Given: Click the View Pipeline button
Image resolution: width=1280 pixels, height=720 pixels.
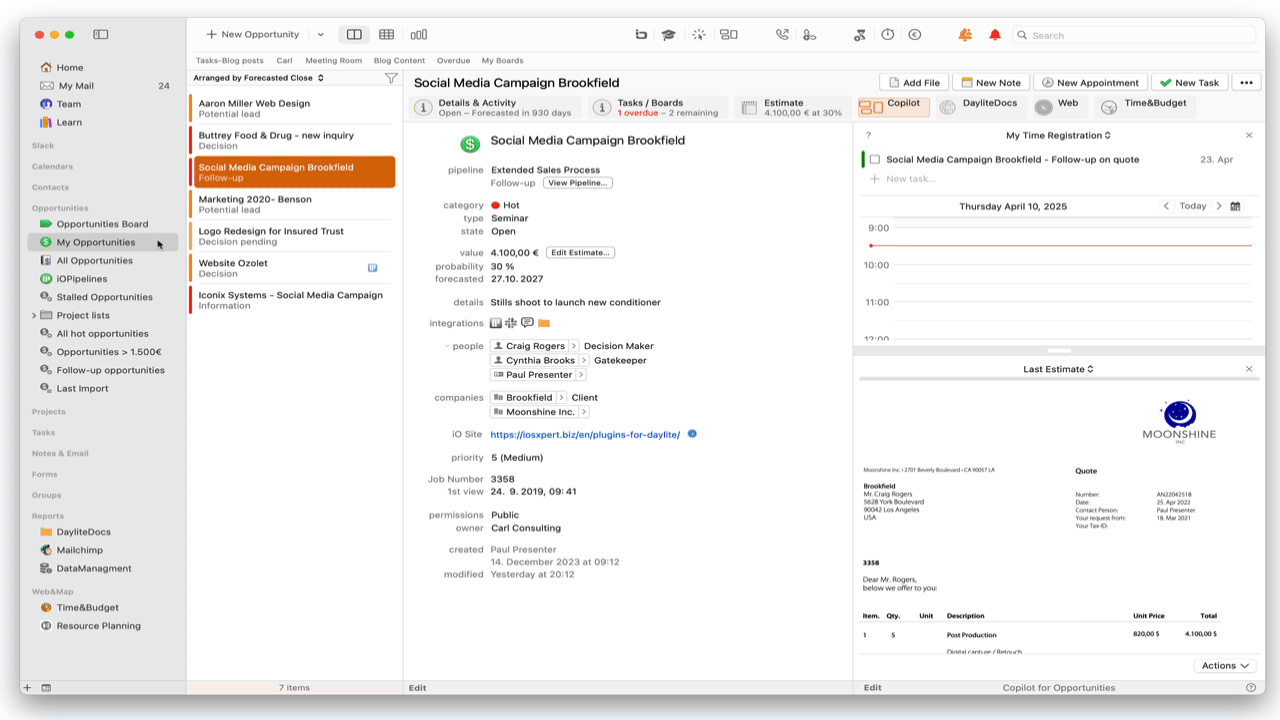Looking at the screenshot, I should click(578, 183).
